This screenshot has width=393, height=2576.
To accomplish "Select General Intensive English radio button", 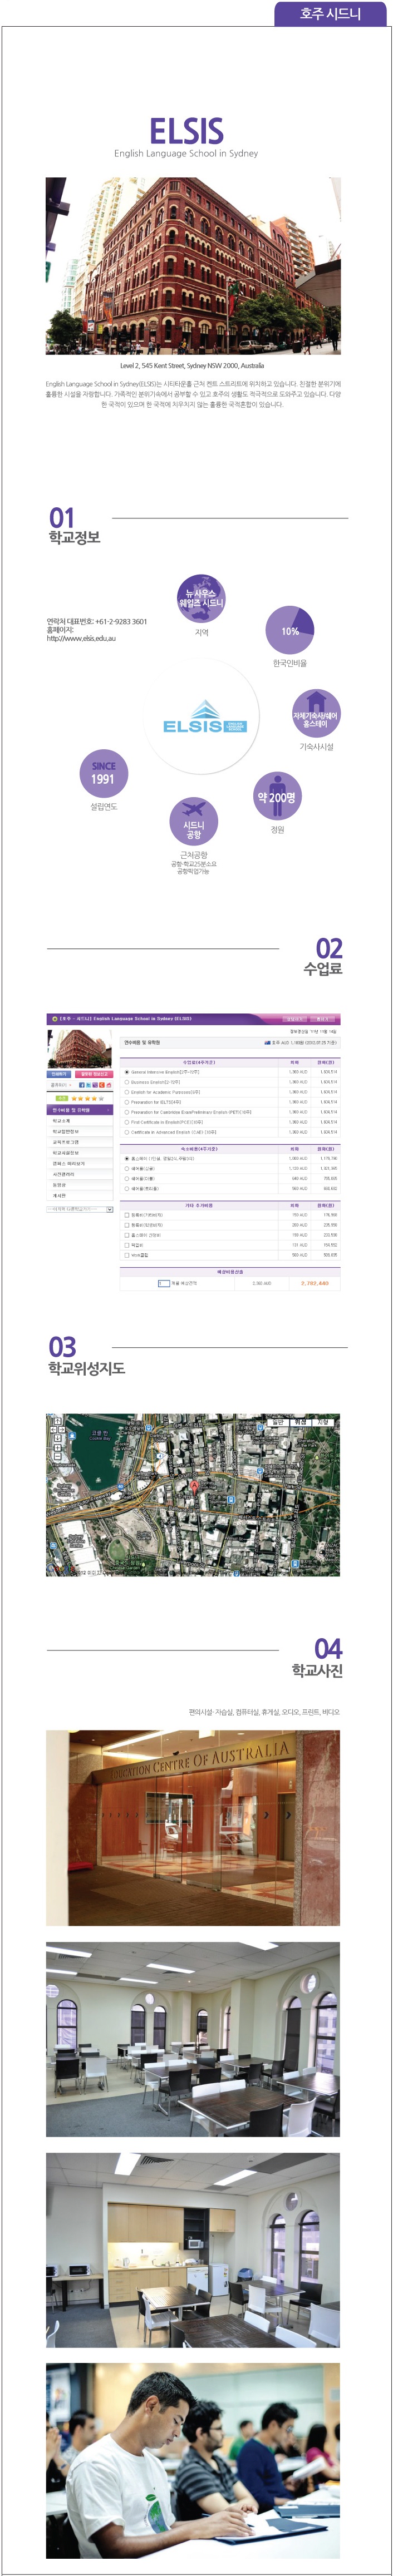I will pos(127,1072).
